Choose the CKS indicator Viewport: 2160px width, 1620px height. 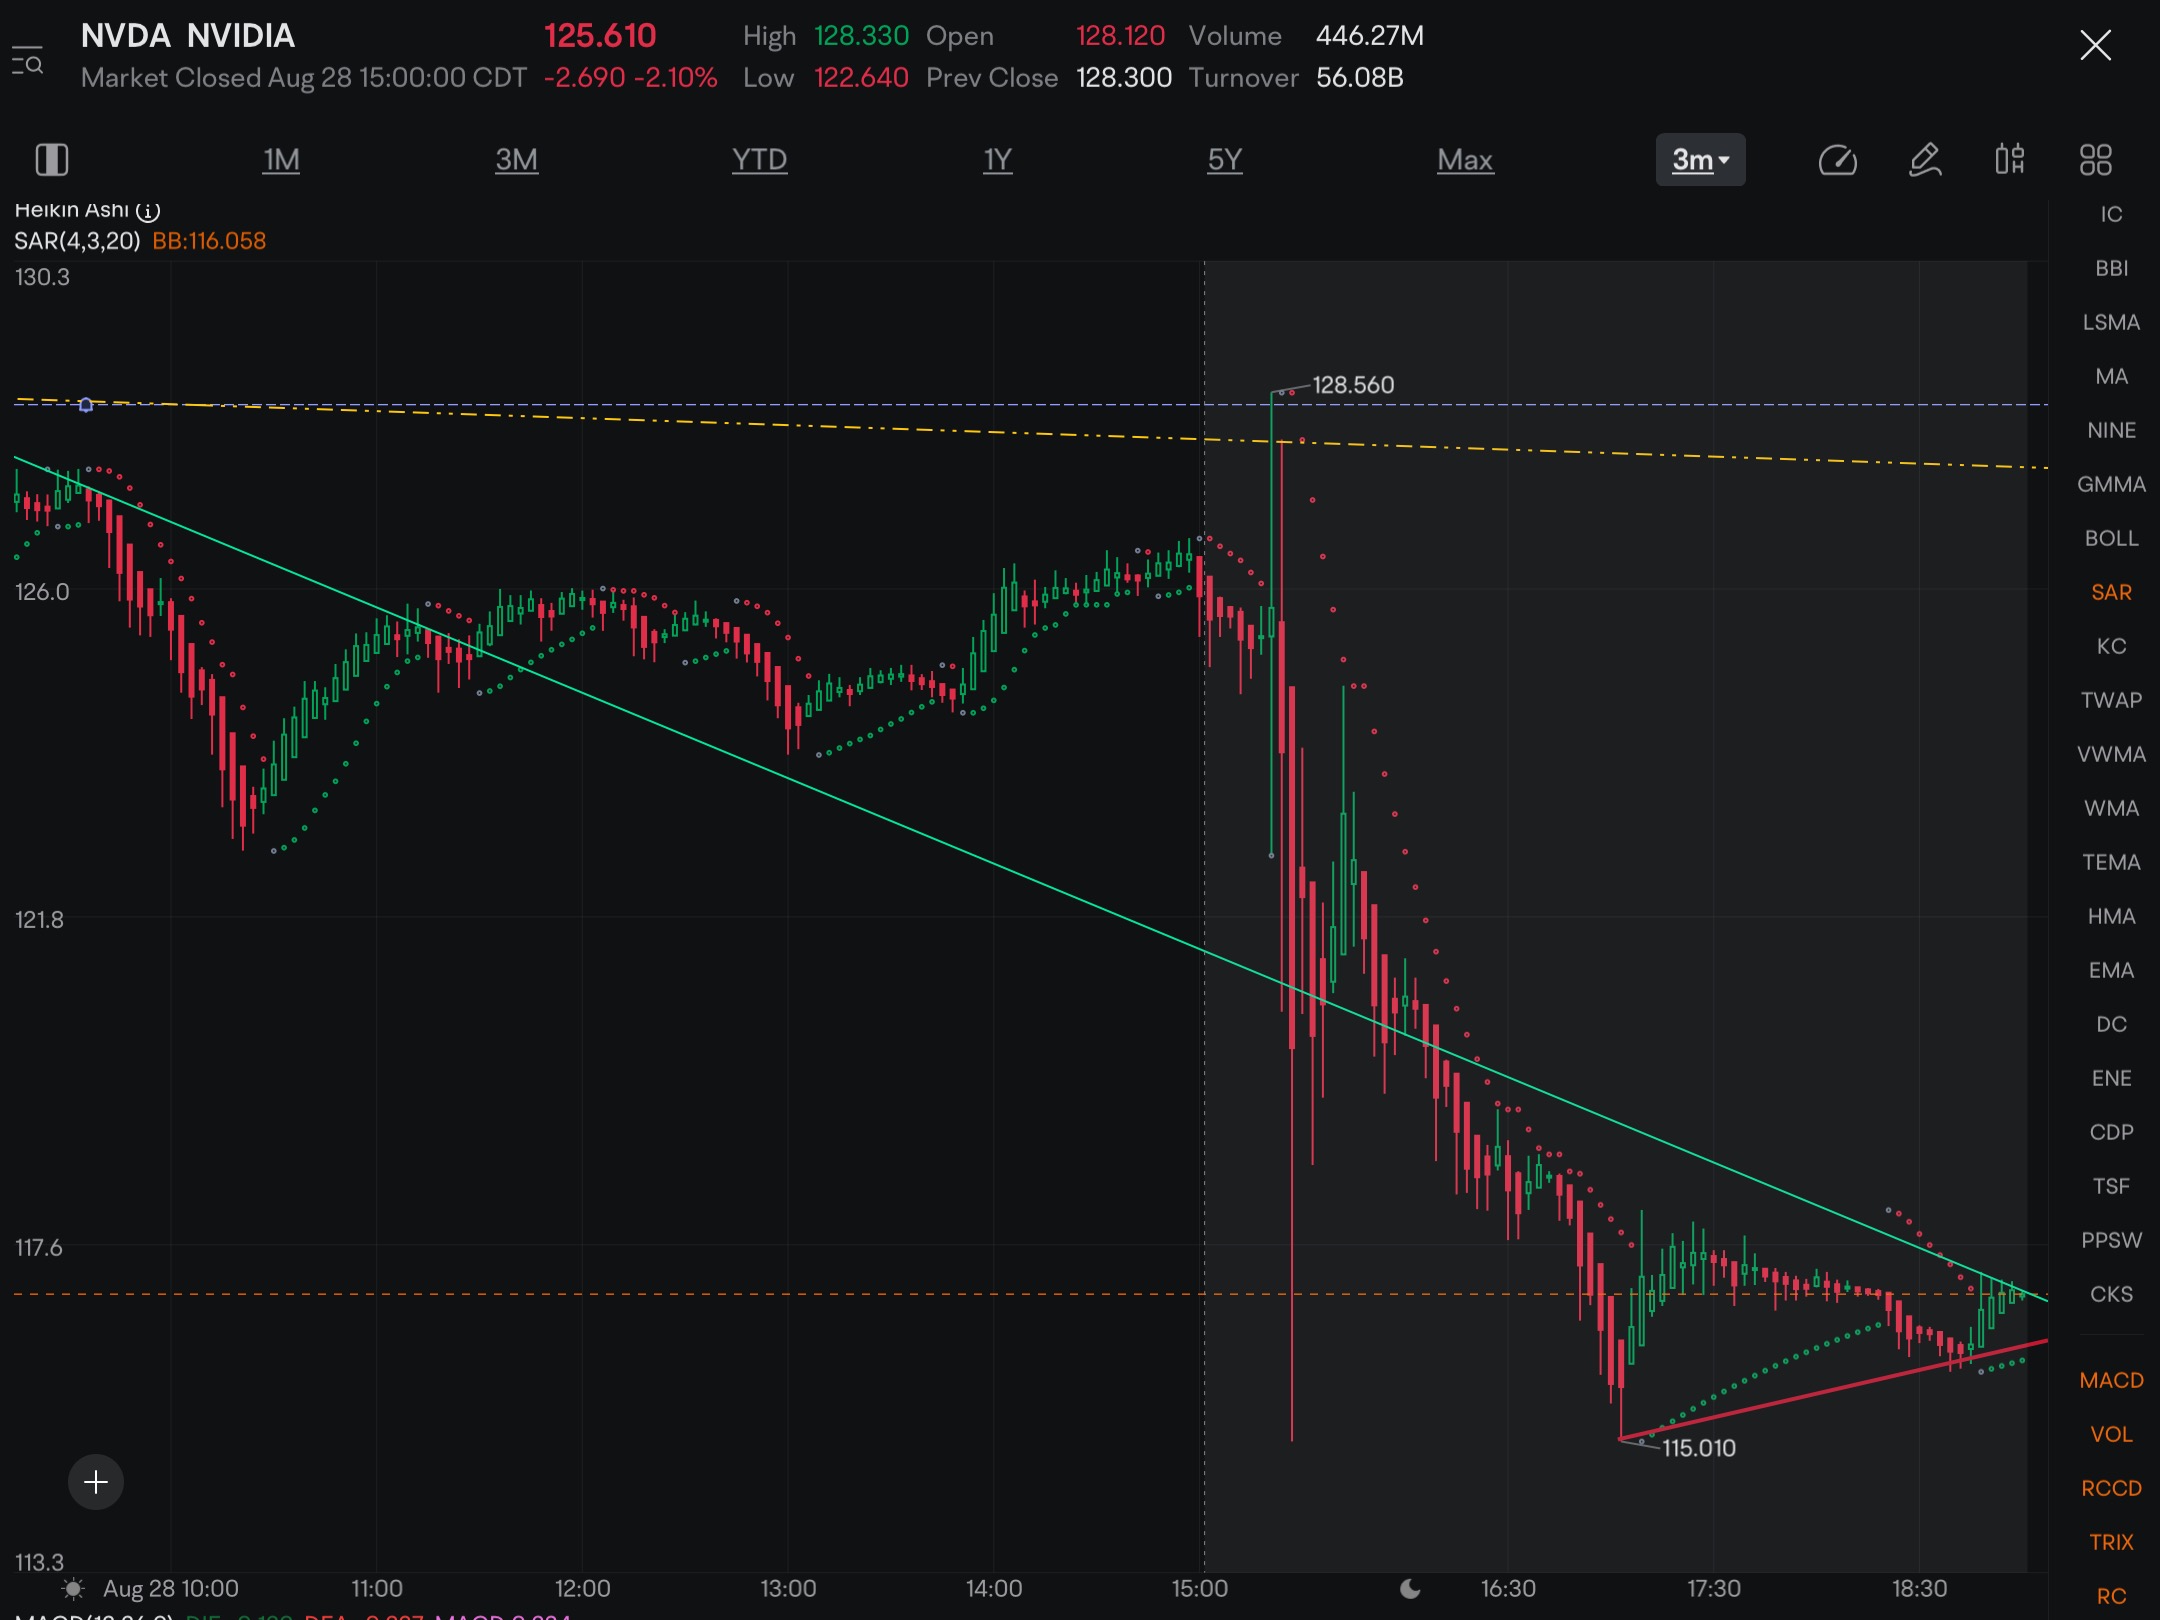2111,1294
